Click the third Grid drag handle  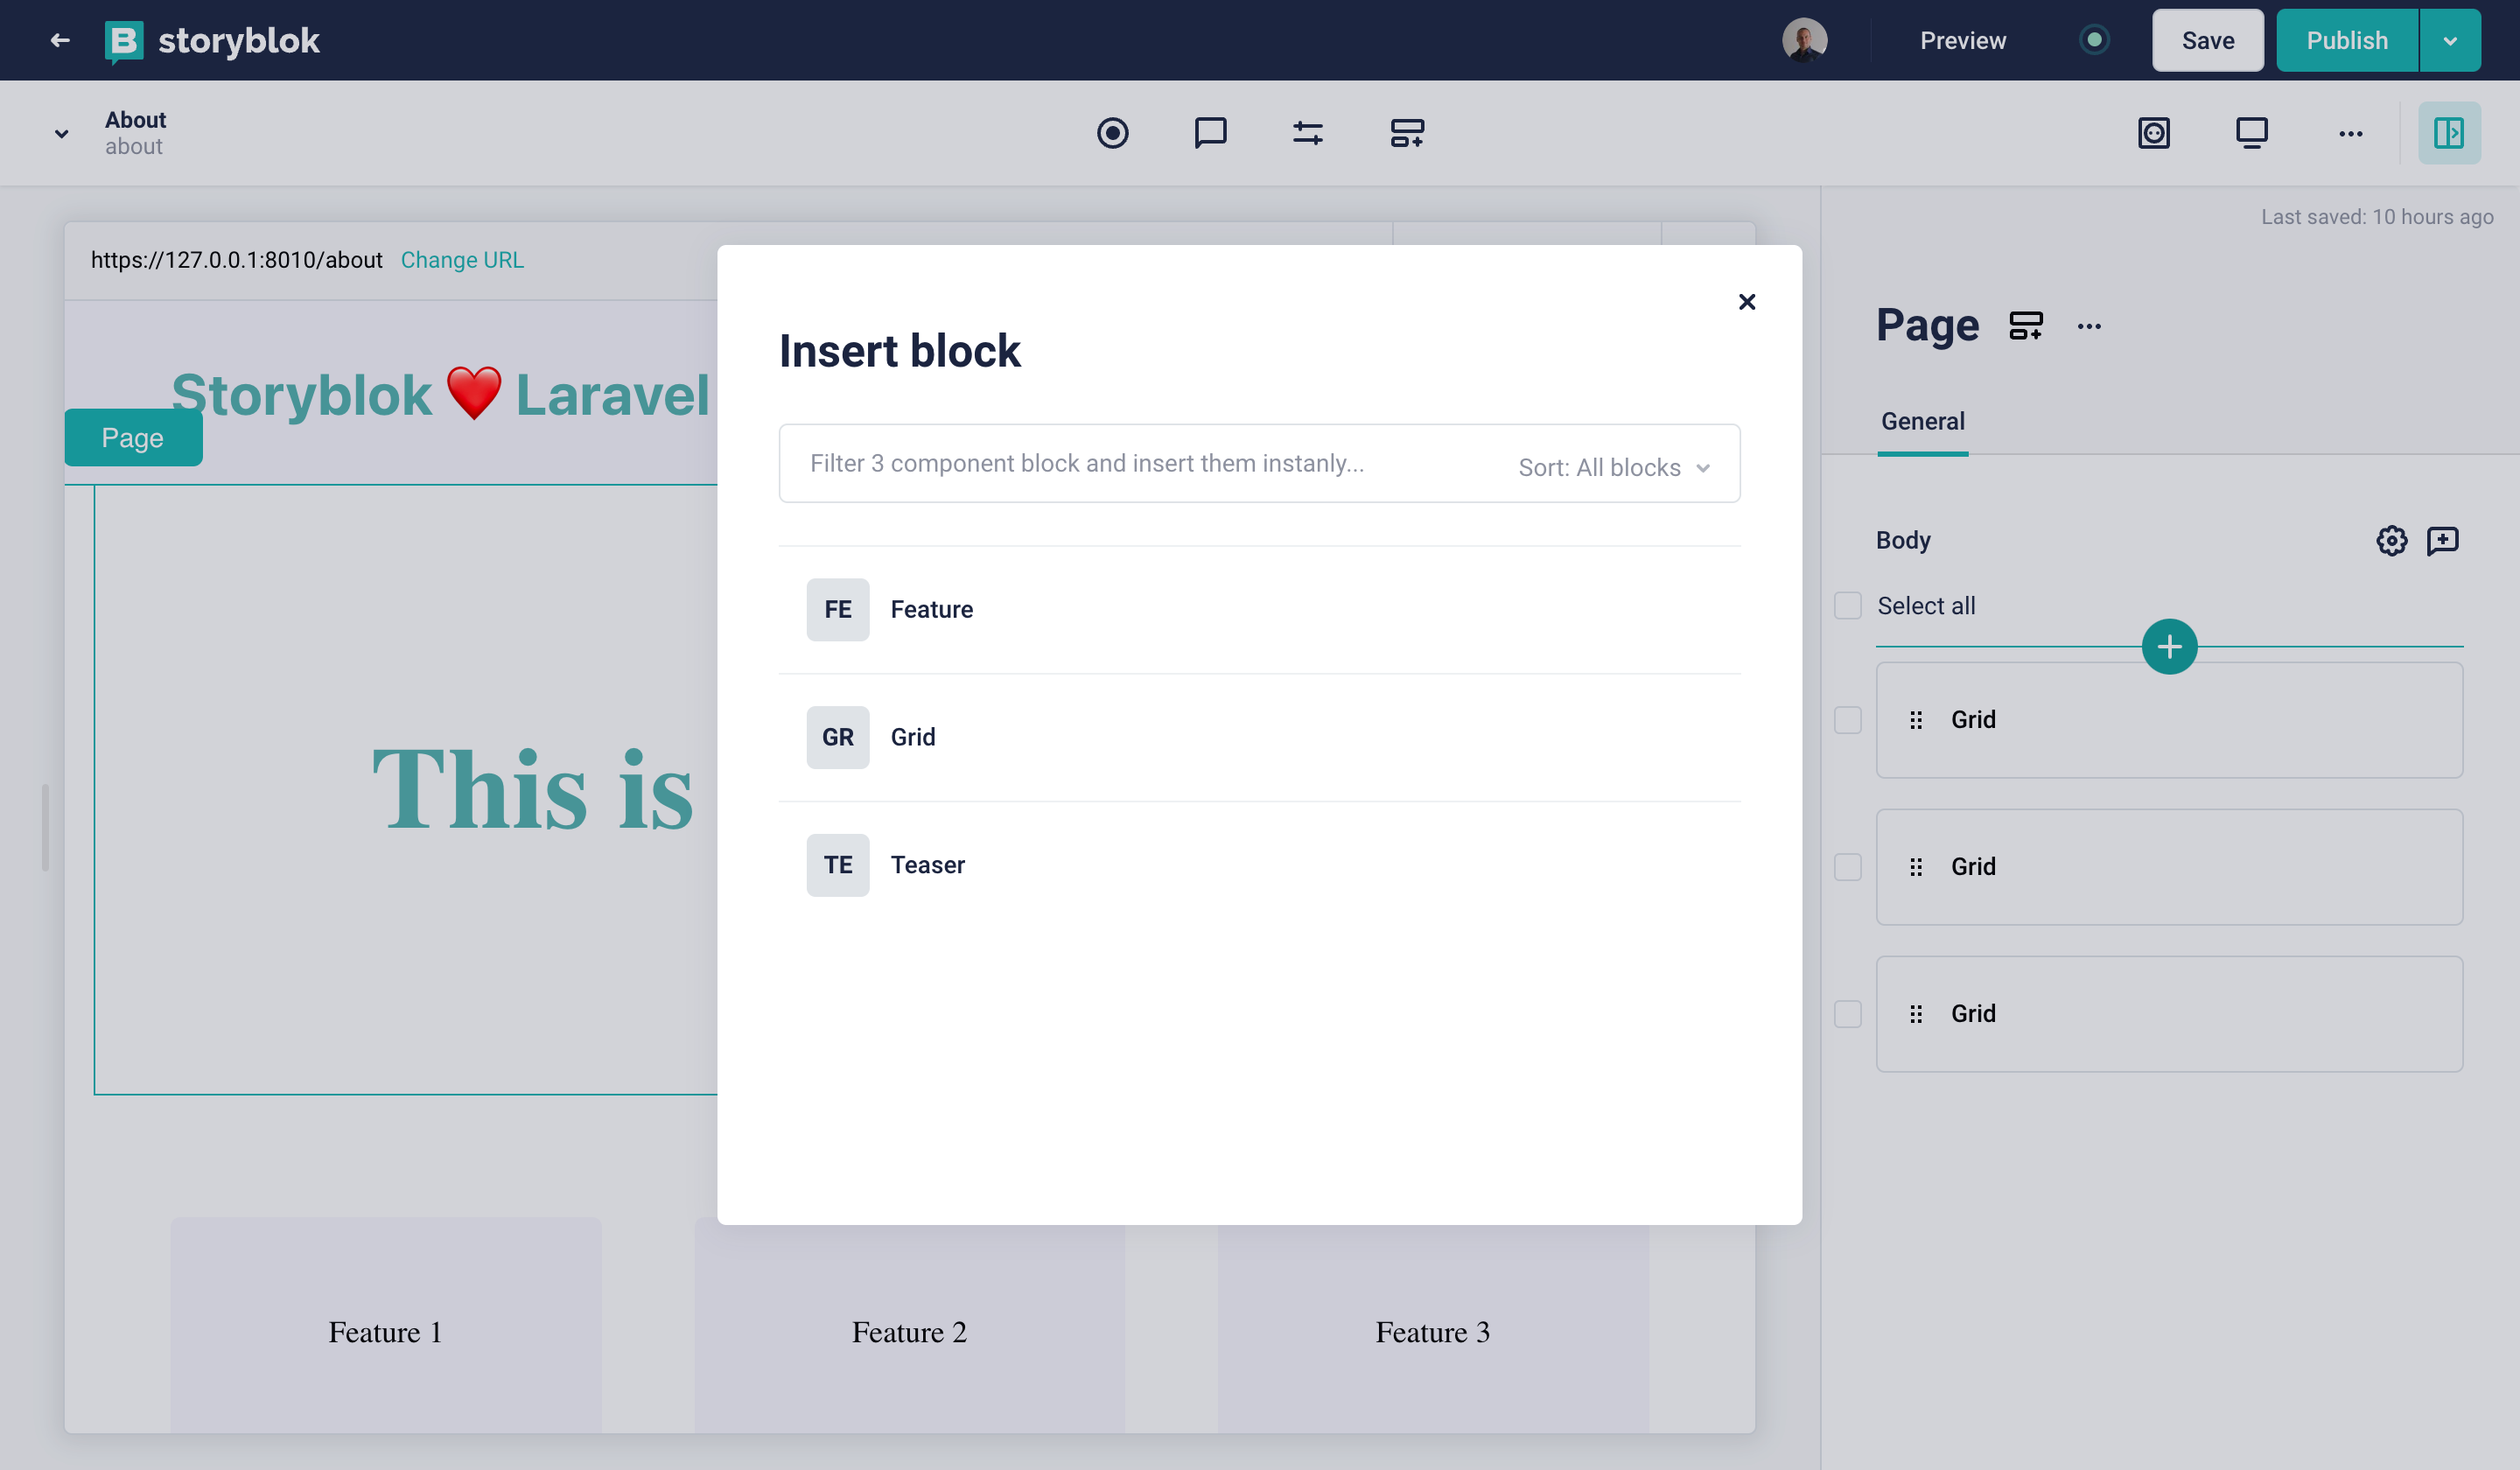[x=1915, y=1014]
